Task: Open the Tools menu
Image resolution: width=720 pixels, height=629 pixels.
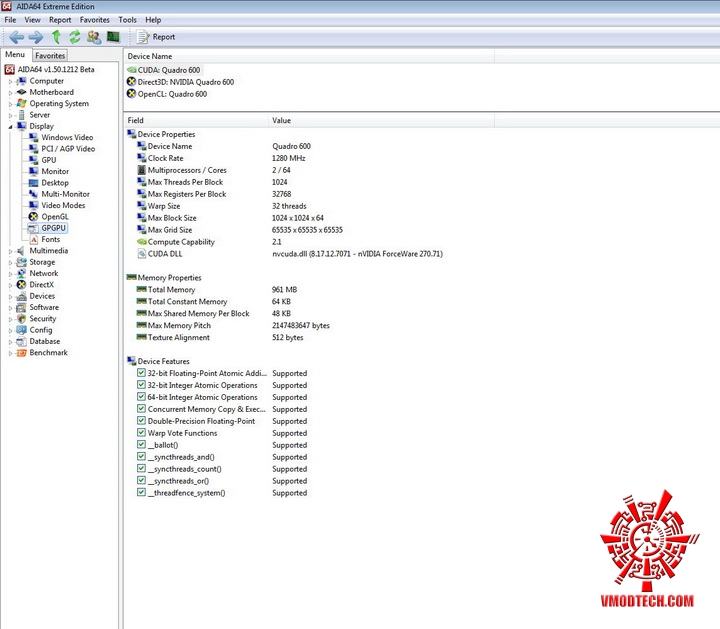Action: [127, 20]
